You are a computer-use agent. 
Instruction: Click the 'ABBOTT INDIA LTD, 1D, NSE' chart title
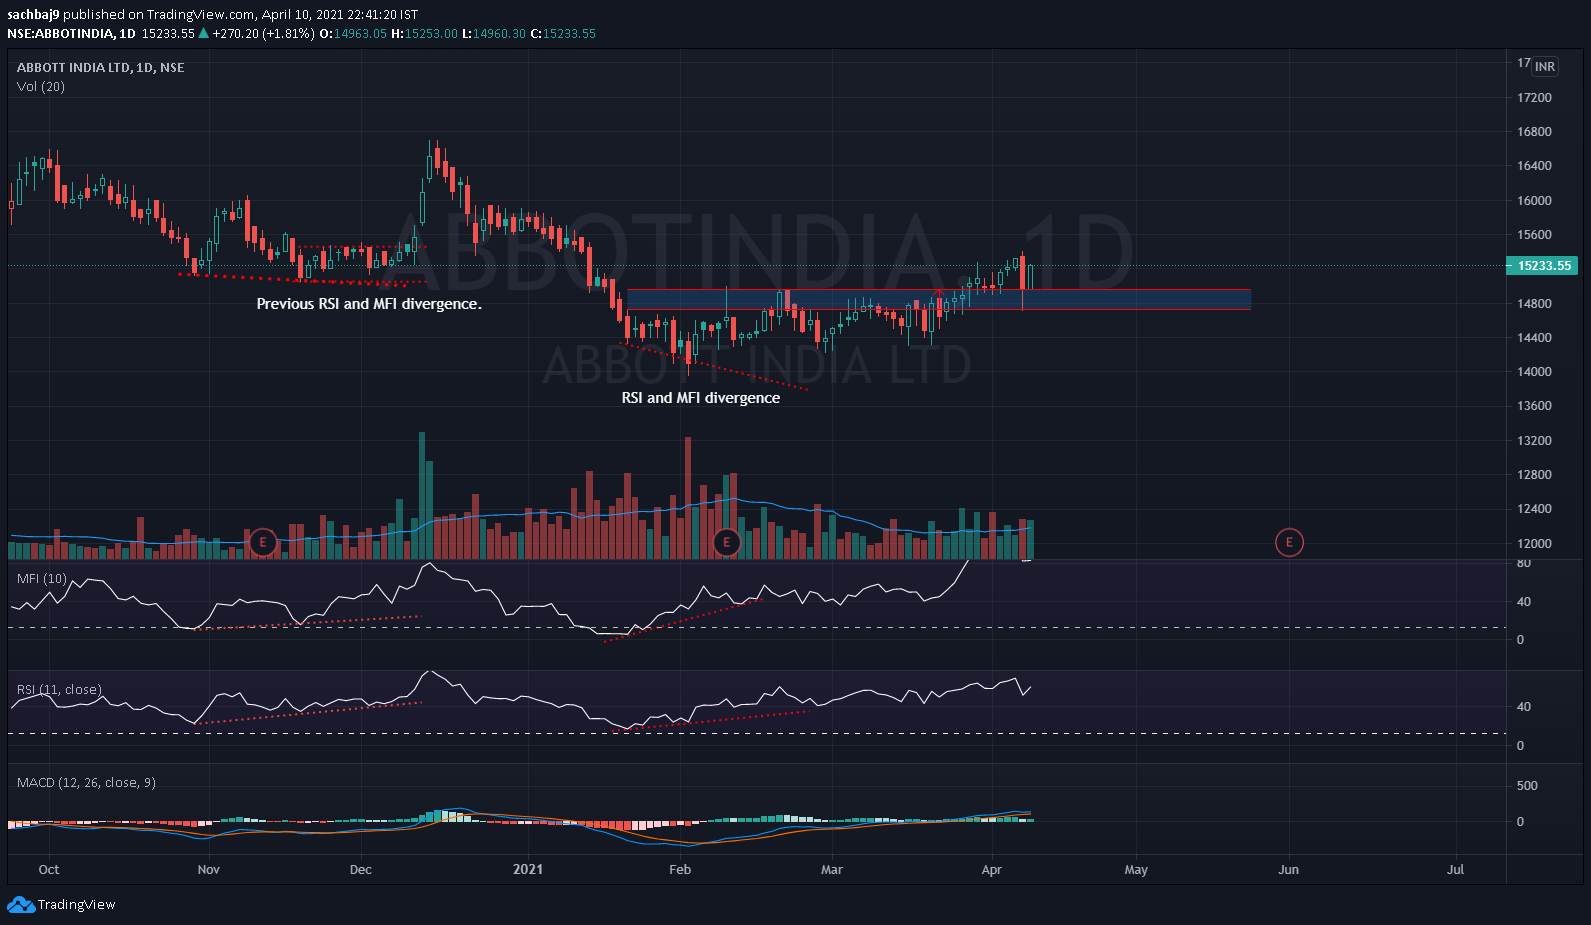[101, 67]
